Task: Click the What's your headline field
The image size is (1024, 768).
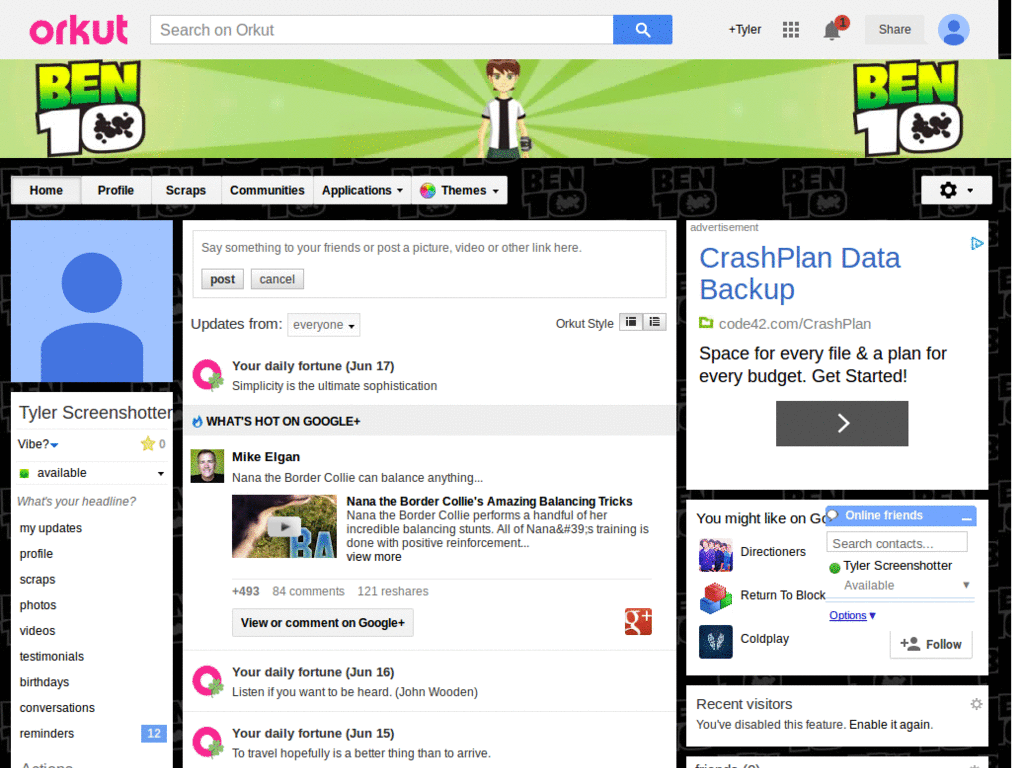Action: 76,502
